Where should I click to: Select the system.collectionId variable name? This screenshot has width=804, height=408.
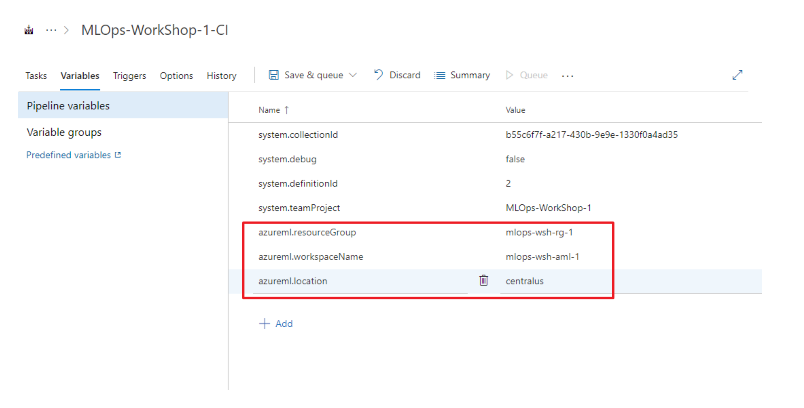pyautogui.click(x=298, y=135)
